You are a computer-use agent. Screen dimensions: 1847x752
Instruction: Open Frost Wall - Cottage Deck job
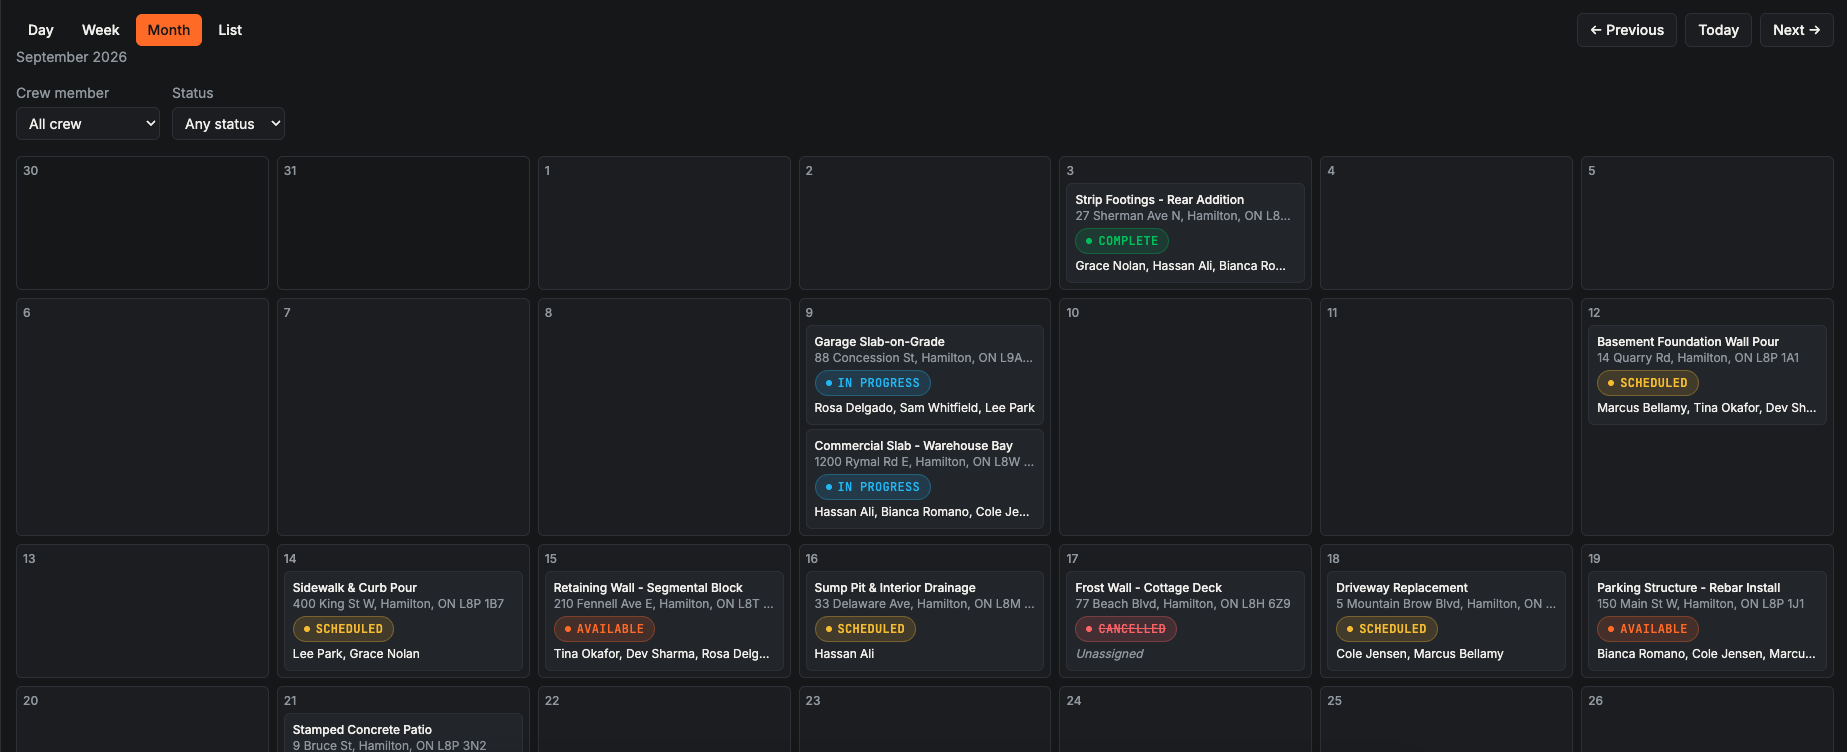click(1185, 621)
